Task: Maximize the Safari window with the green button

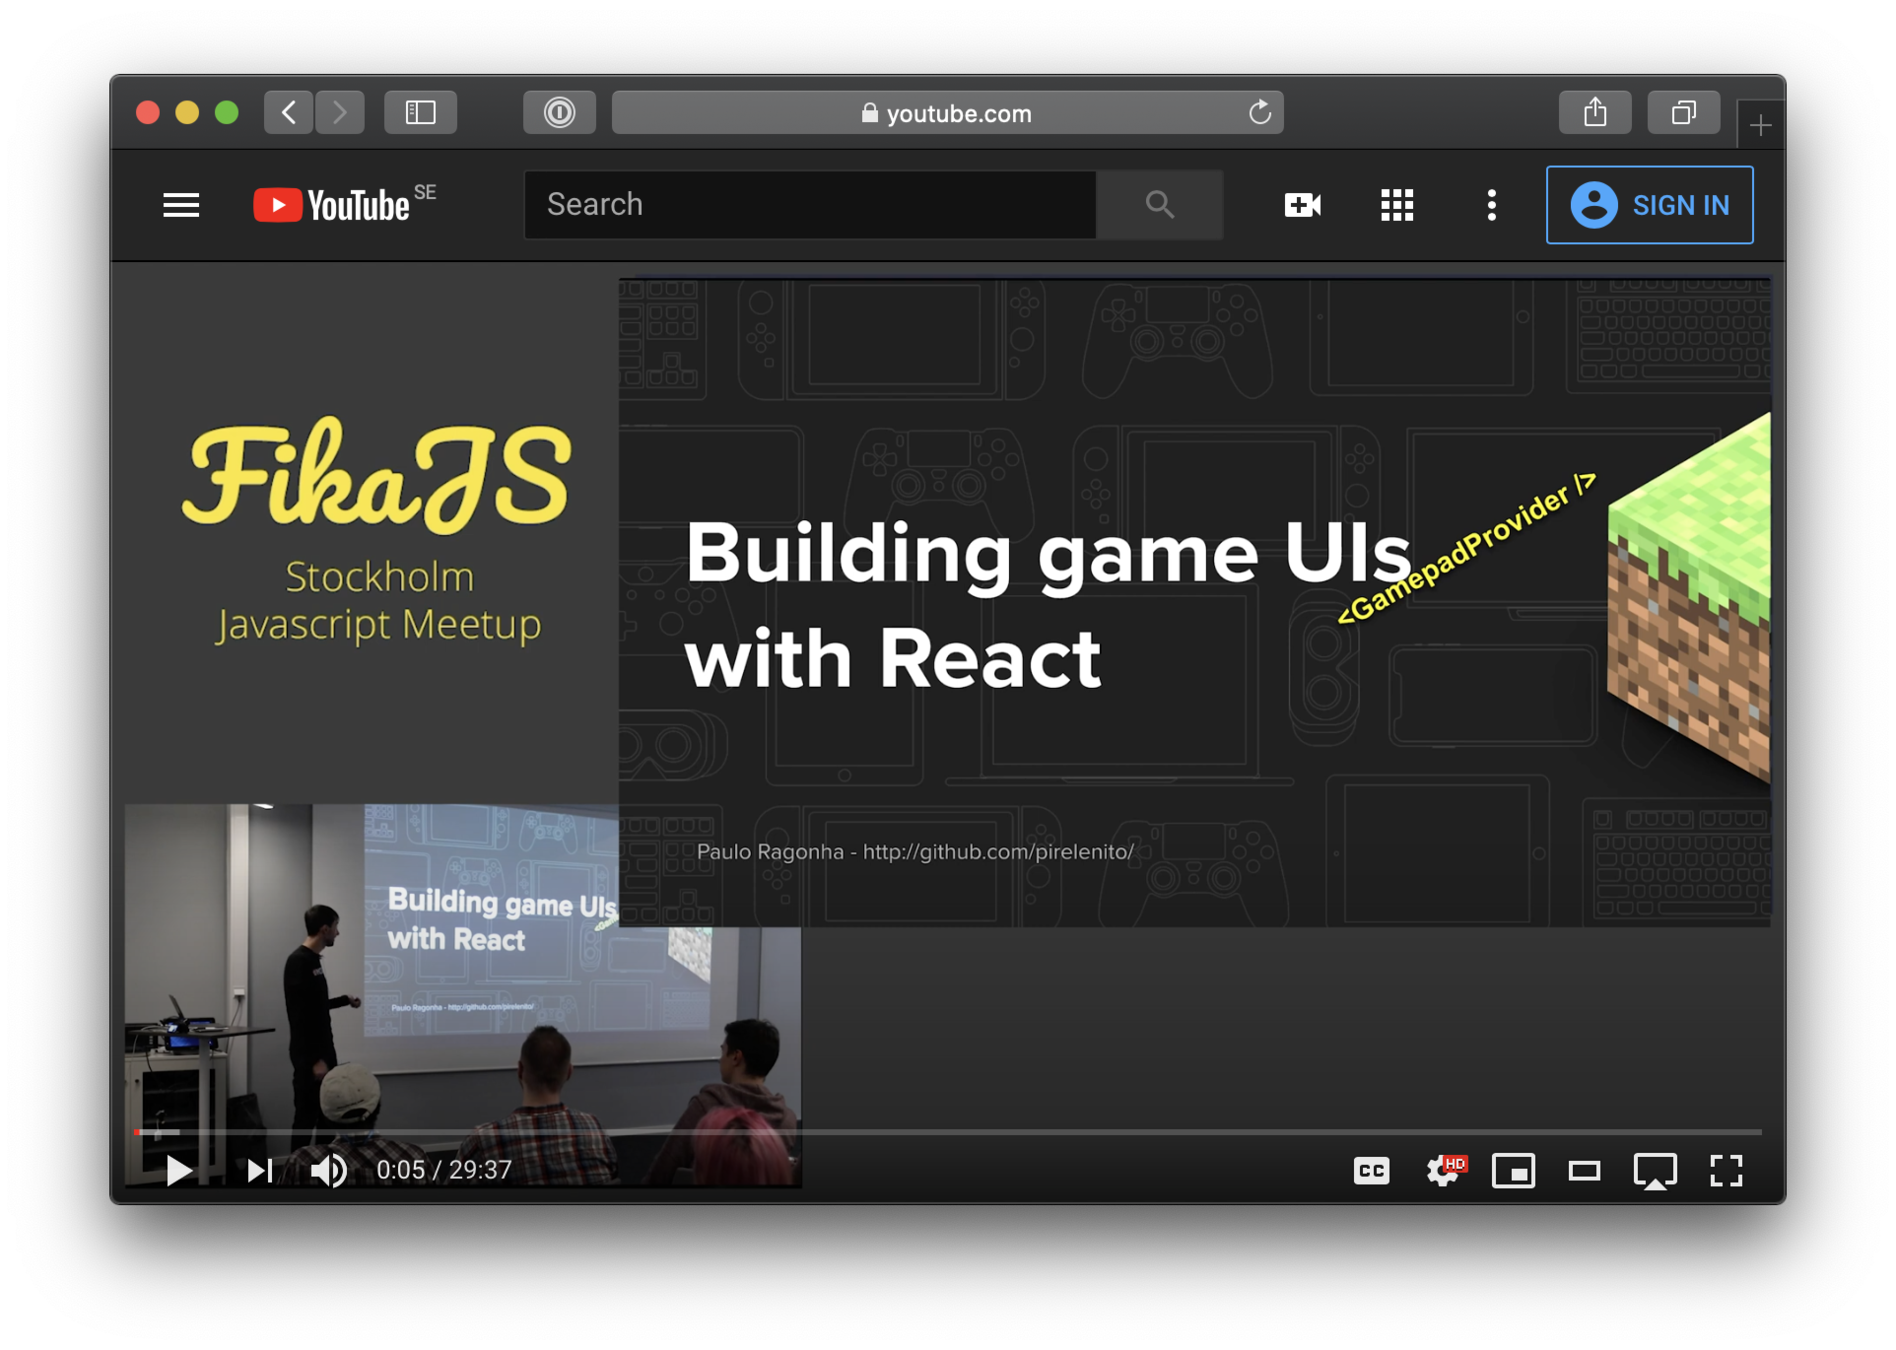Action: 227,112
